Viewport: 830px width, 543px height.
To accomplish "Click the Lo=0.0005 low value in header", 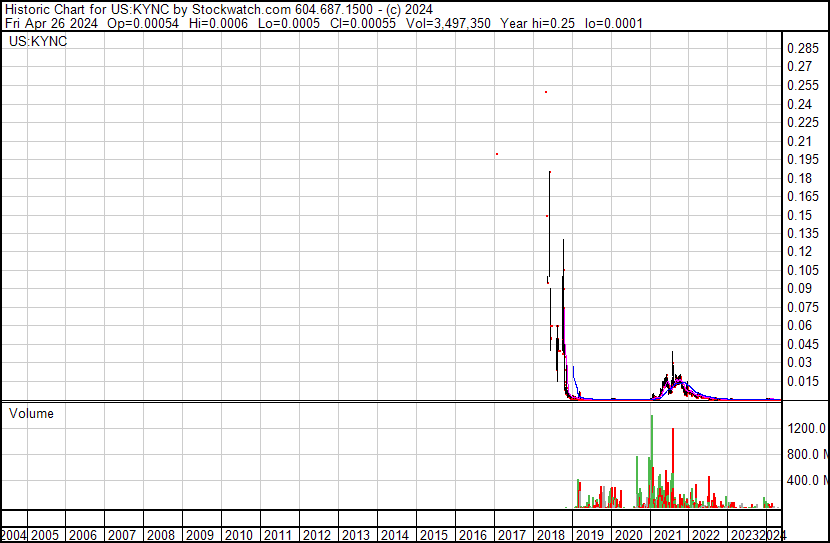I will (289, 23).
